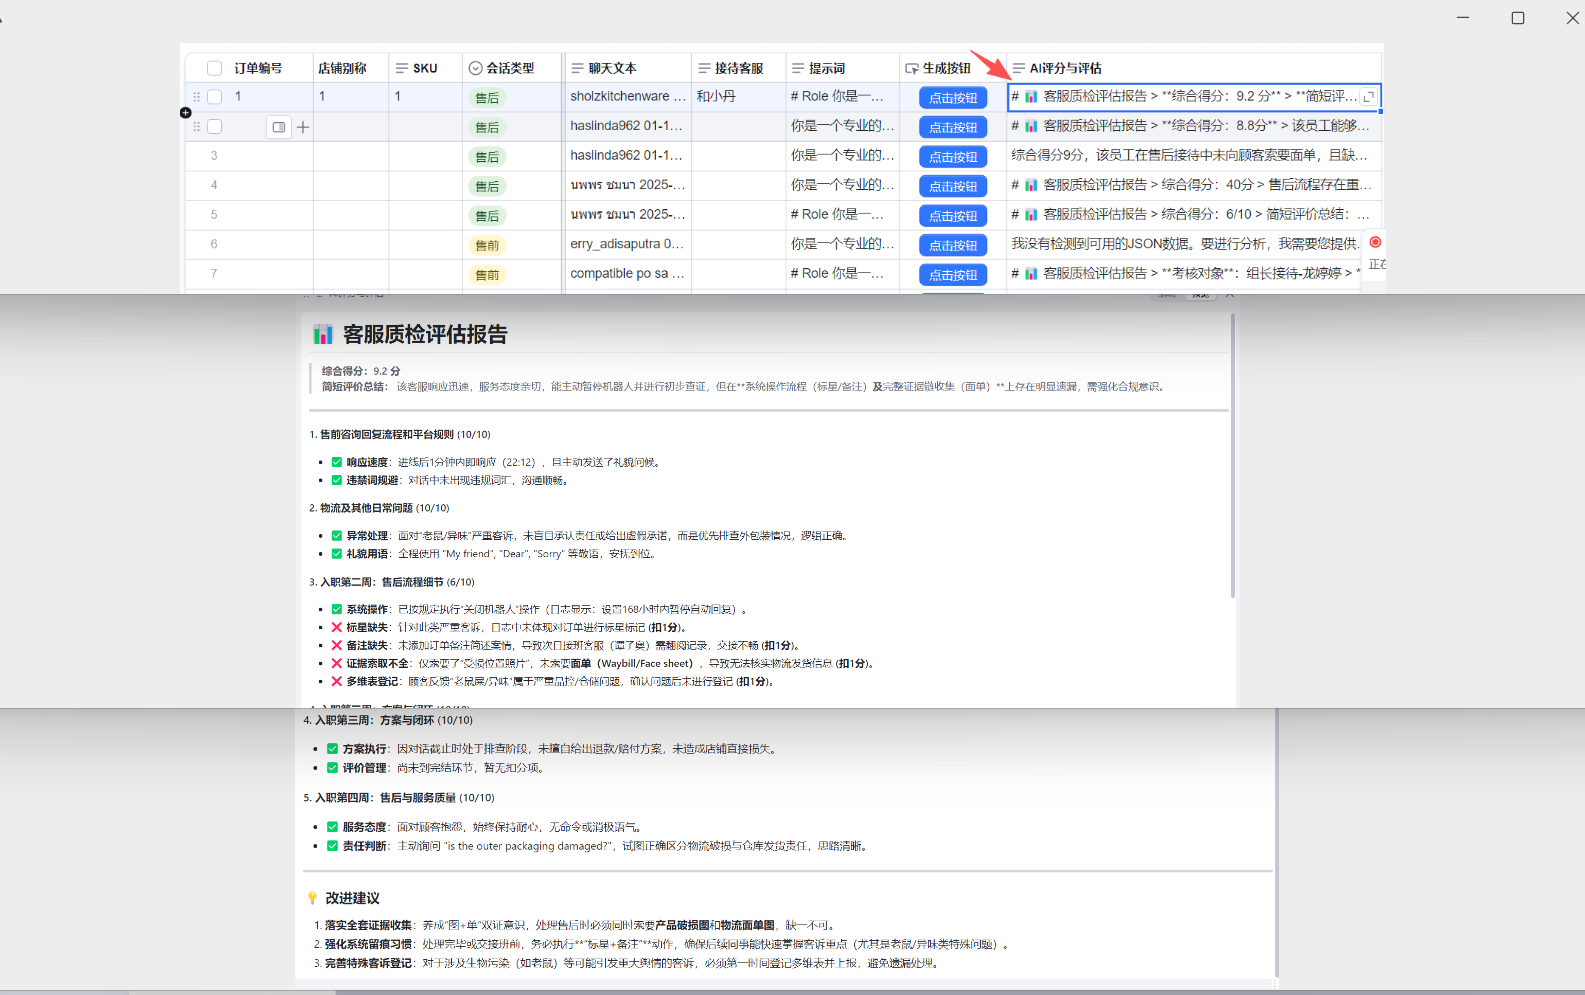Click the 生成按钮 column header icon
Viewport: 1585px width, 995px height.
tap(911, 68)
